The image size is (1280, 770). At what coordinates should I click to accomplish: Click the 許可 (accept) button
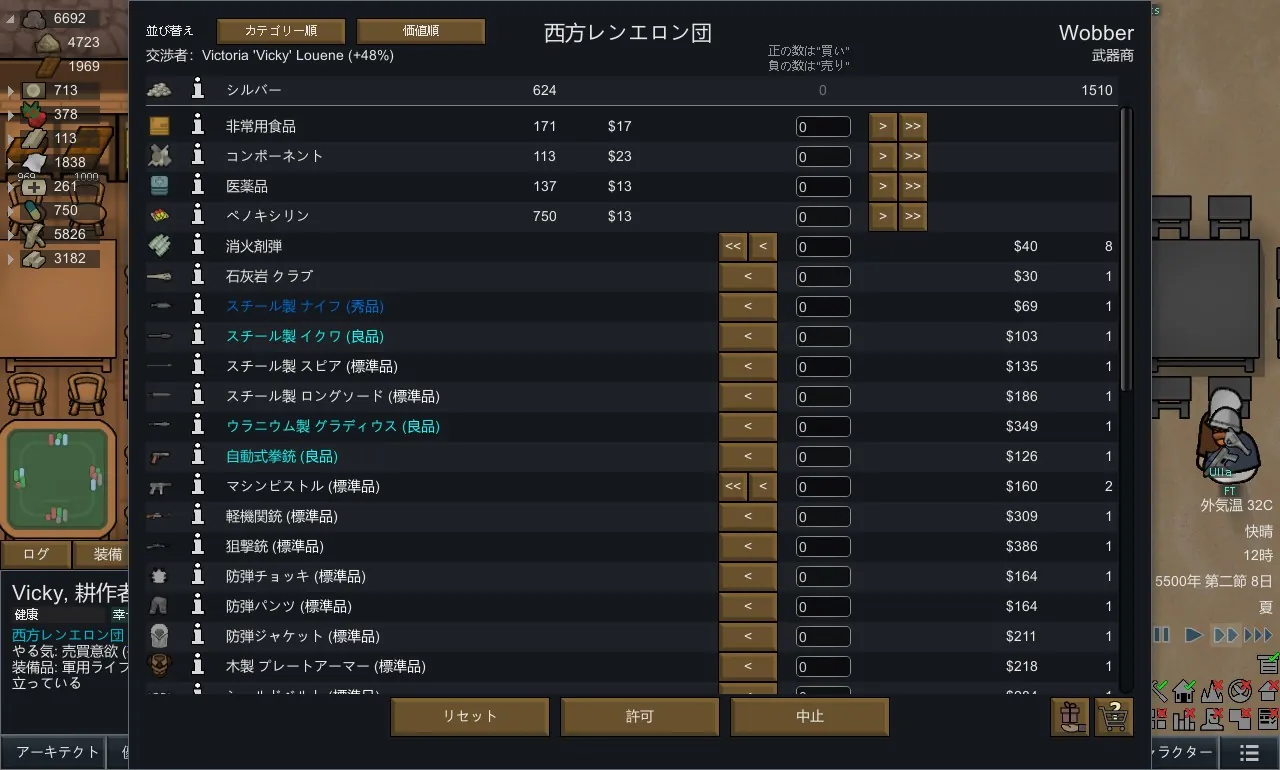(639, 716)
